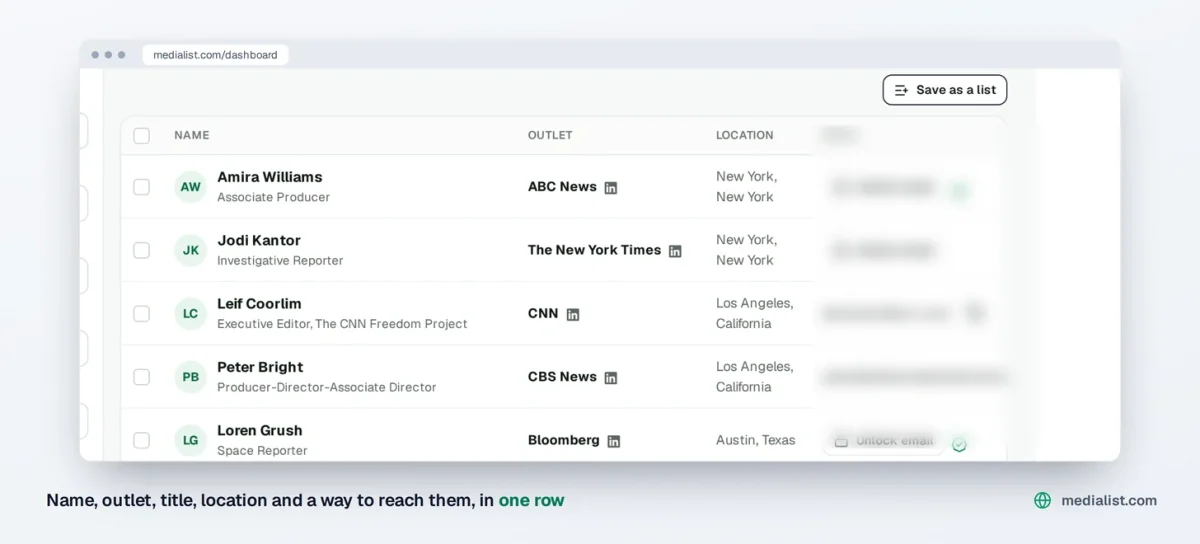This screenshot has width=1200, height=544.
Task: Click the Unlock email button for Loren Grush
Action: coord(884,441)
